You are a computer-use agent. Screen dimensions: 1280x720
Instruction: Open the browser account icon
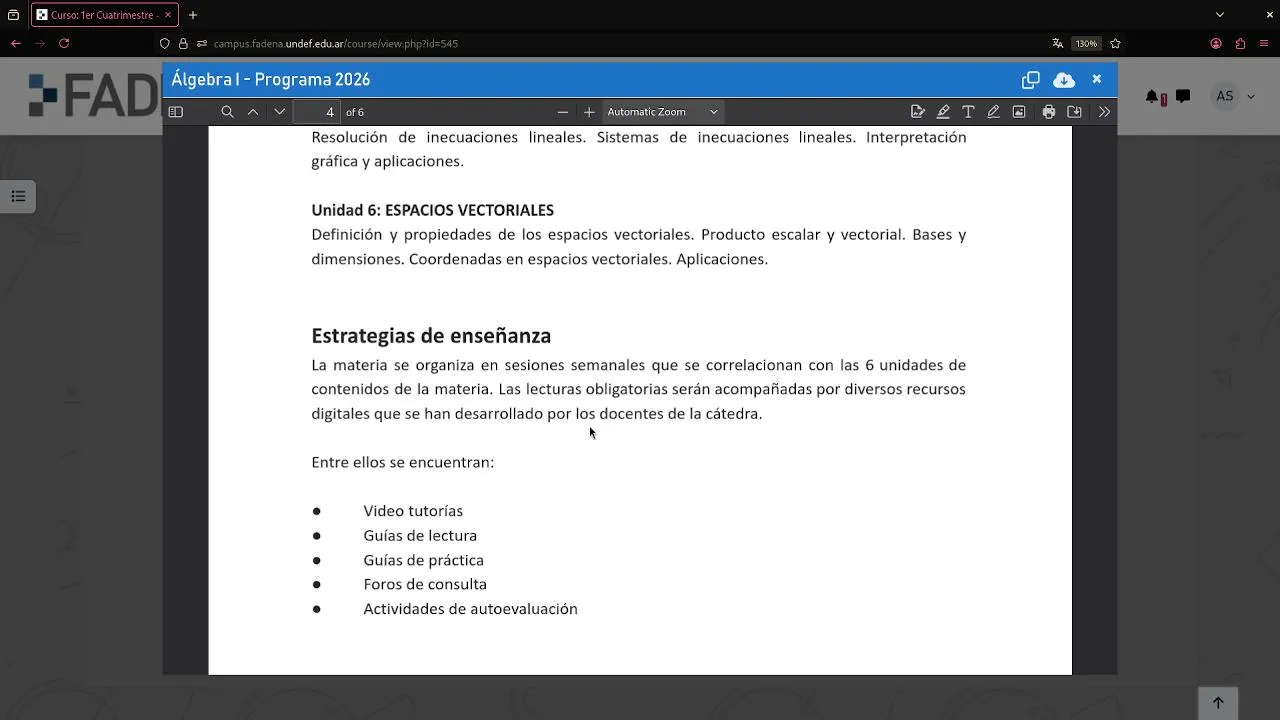[x=1216, y=43]
